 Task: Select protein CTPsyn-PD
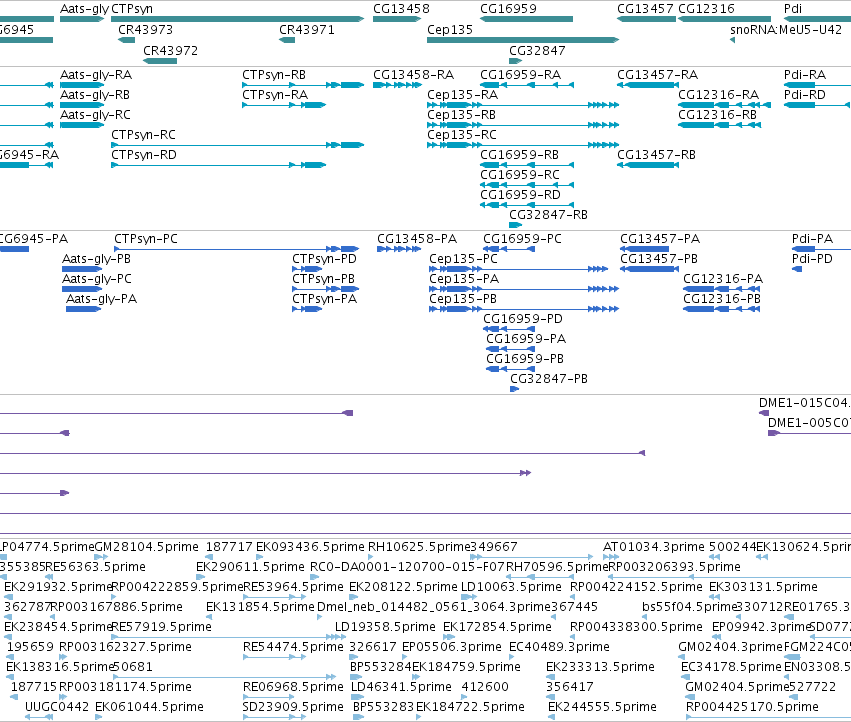pyautogui.click(x=307, y=269)
